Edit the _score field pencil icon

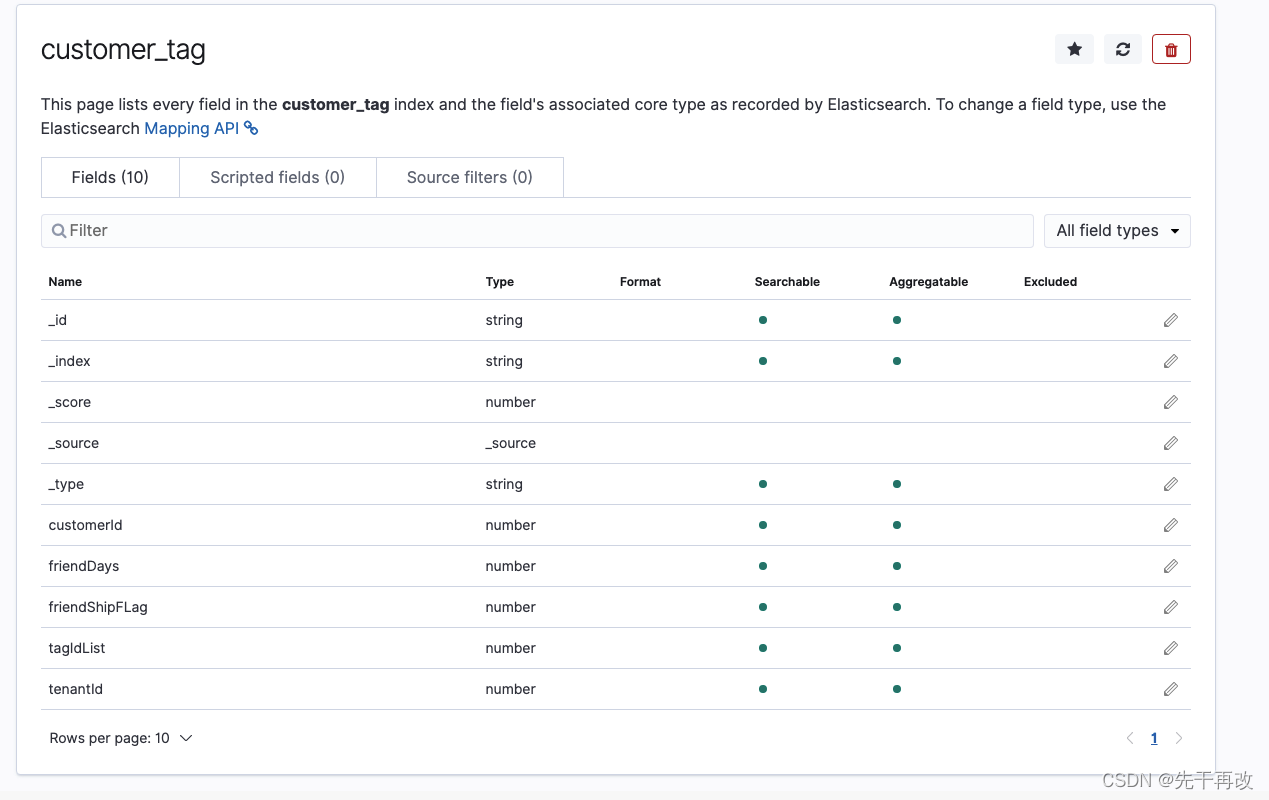(x=1170, y=402)
